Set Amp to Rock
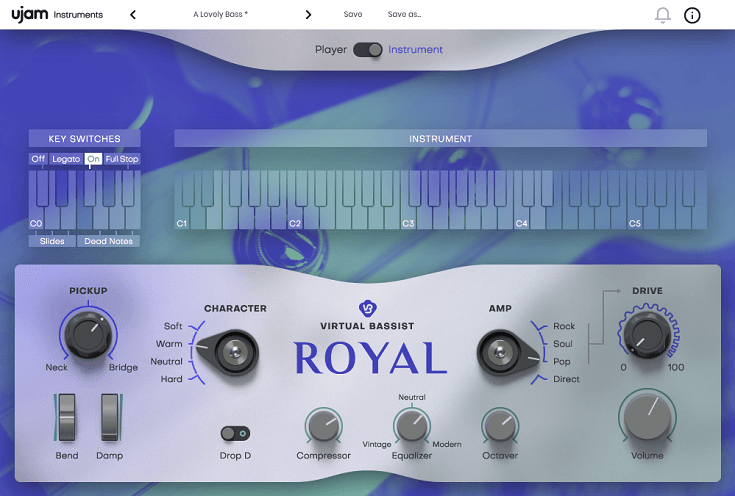Viewport: 735px width, 496px height. (564, 326)
